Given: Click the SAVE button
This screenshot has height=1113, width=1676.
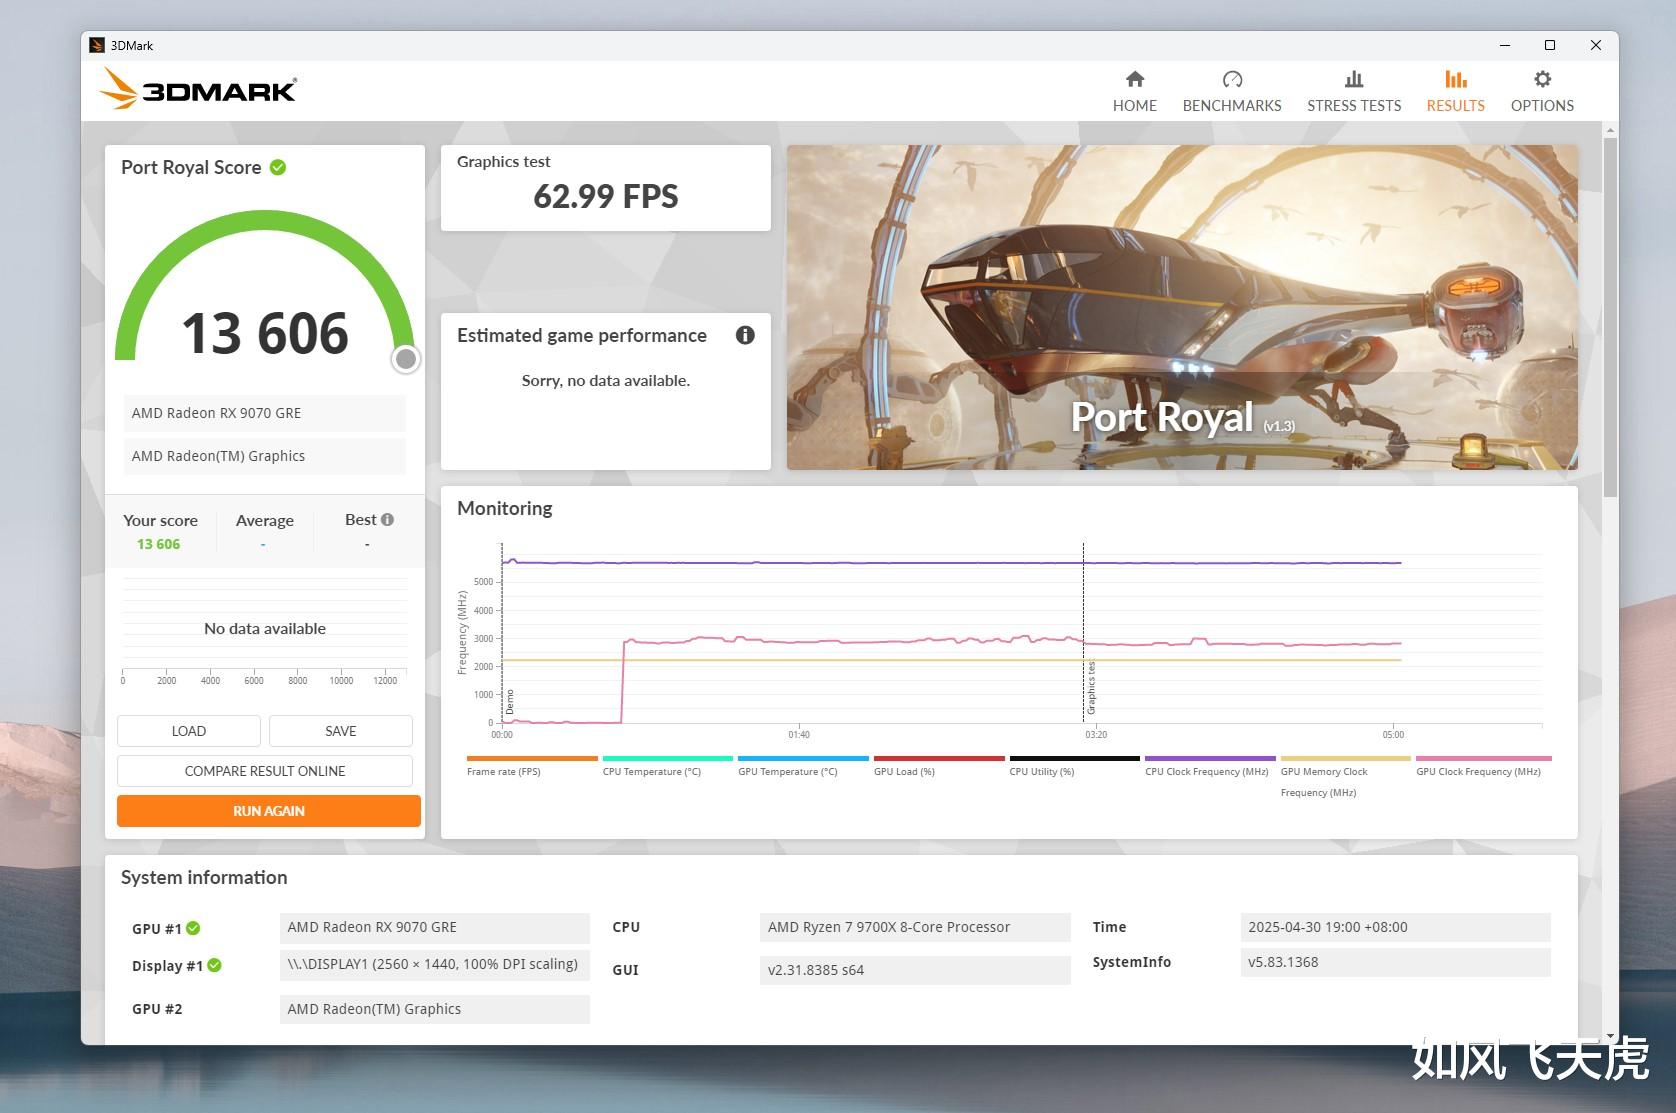Looking at the screenshot, I should point(341,731).
